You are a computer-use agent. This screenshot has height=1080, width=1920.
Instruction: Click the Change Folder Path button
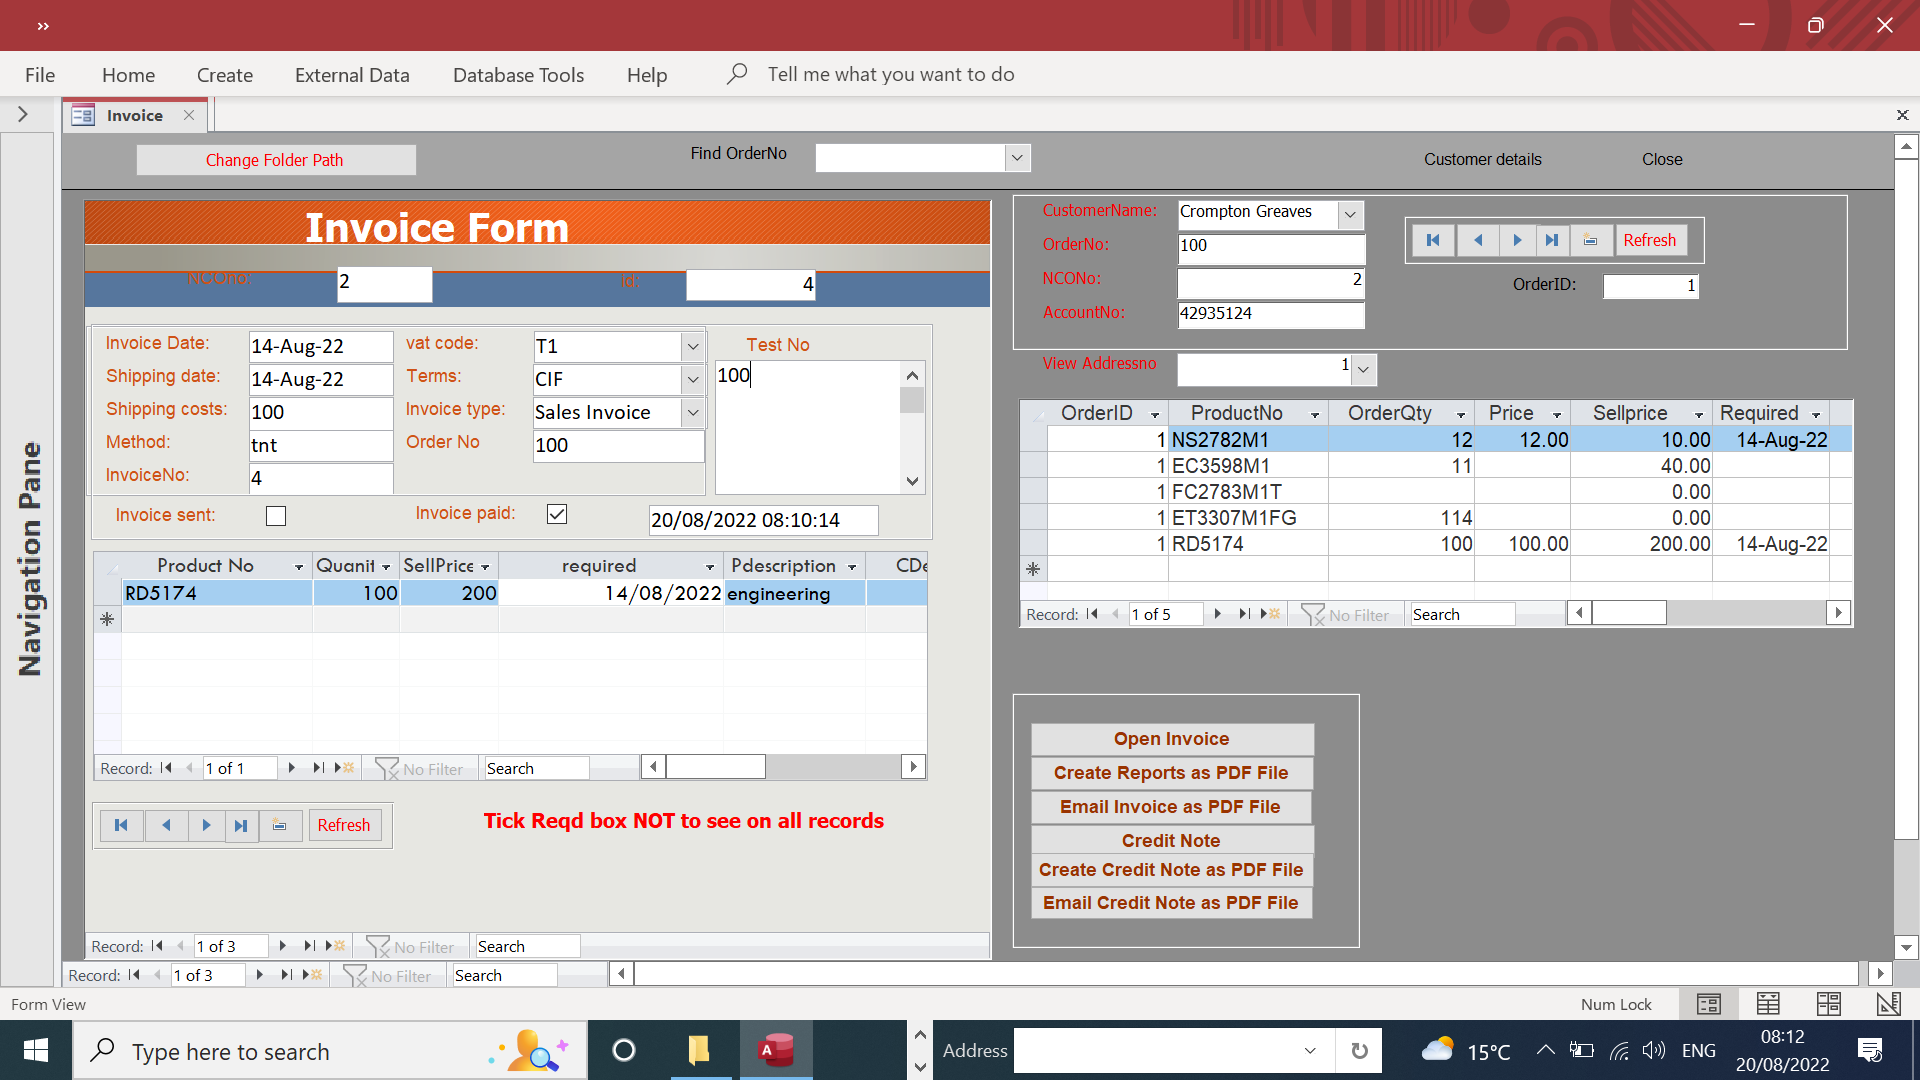tap(275, 160)
